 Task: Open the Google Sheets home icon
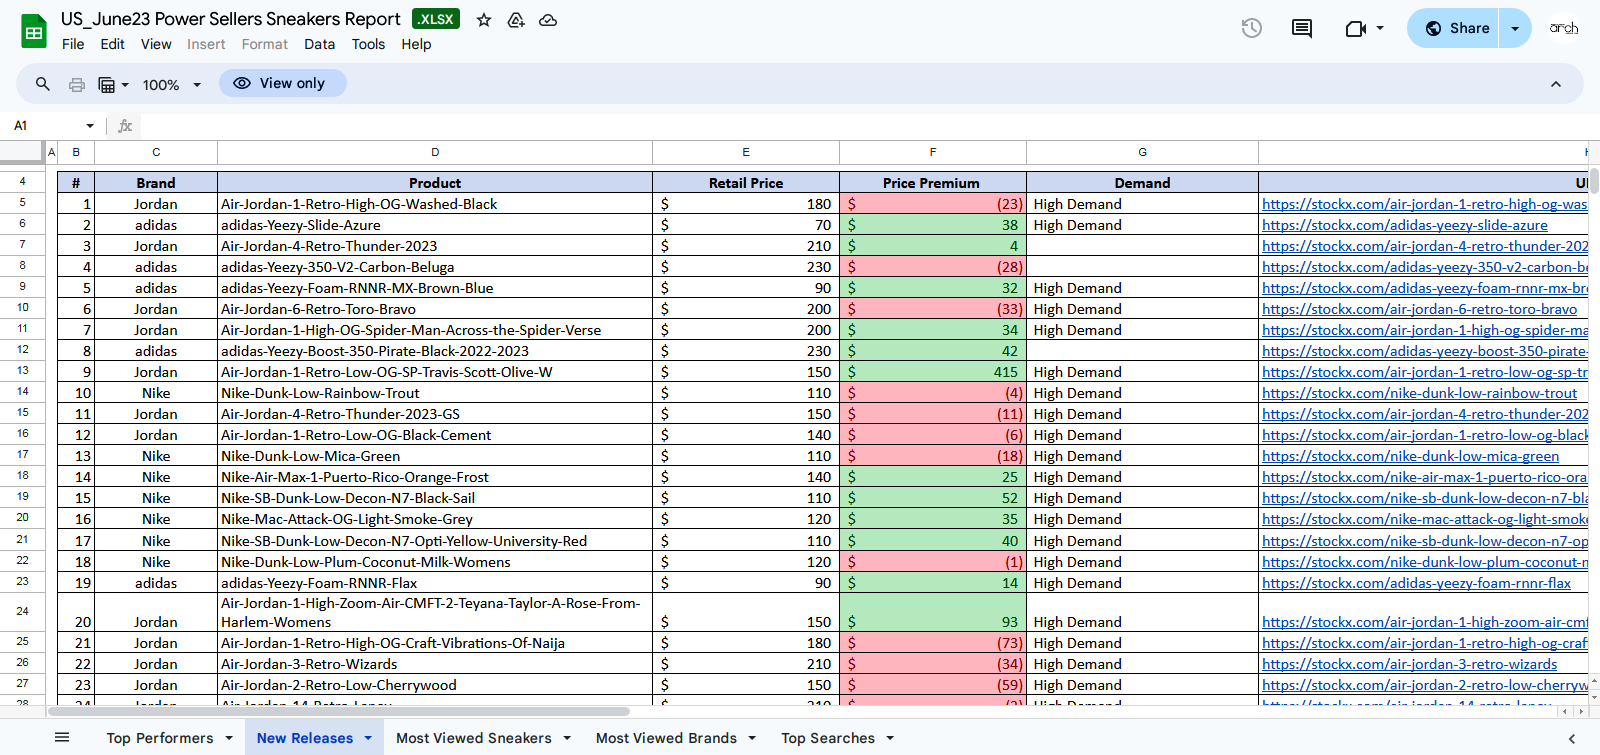pos(34,31)
